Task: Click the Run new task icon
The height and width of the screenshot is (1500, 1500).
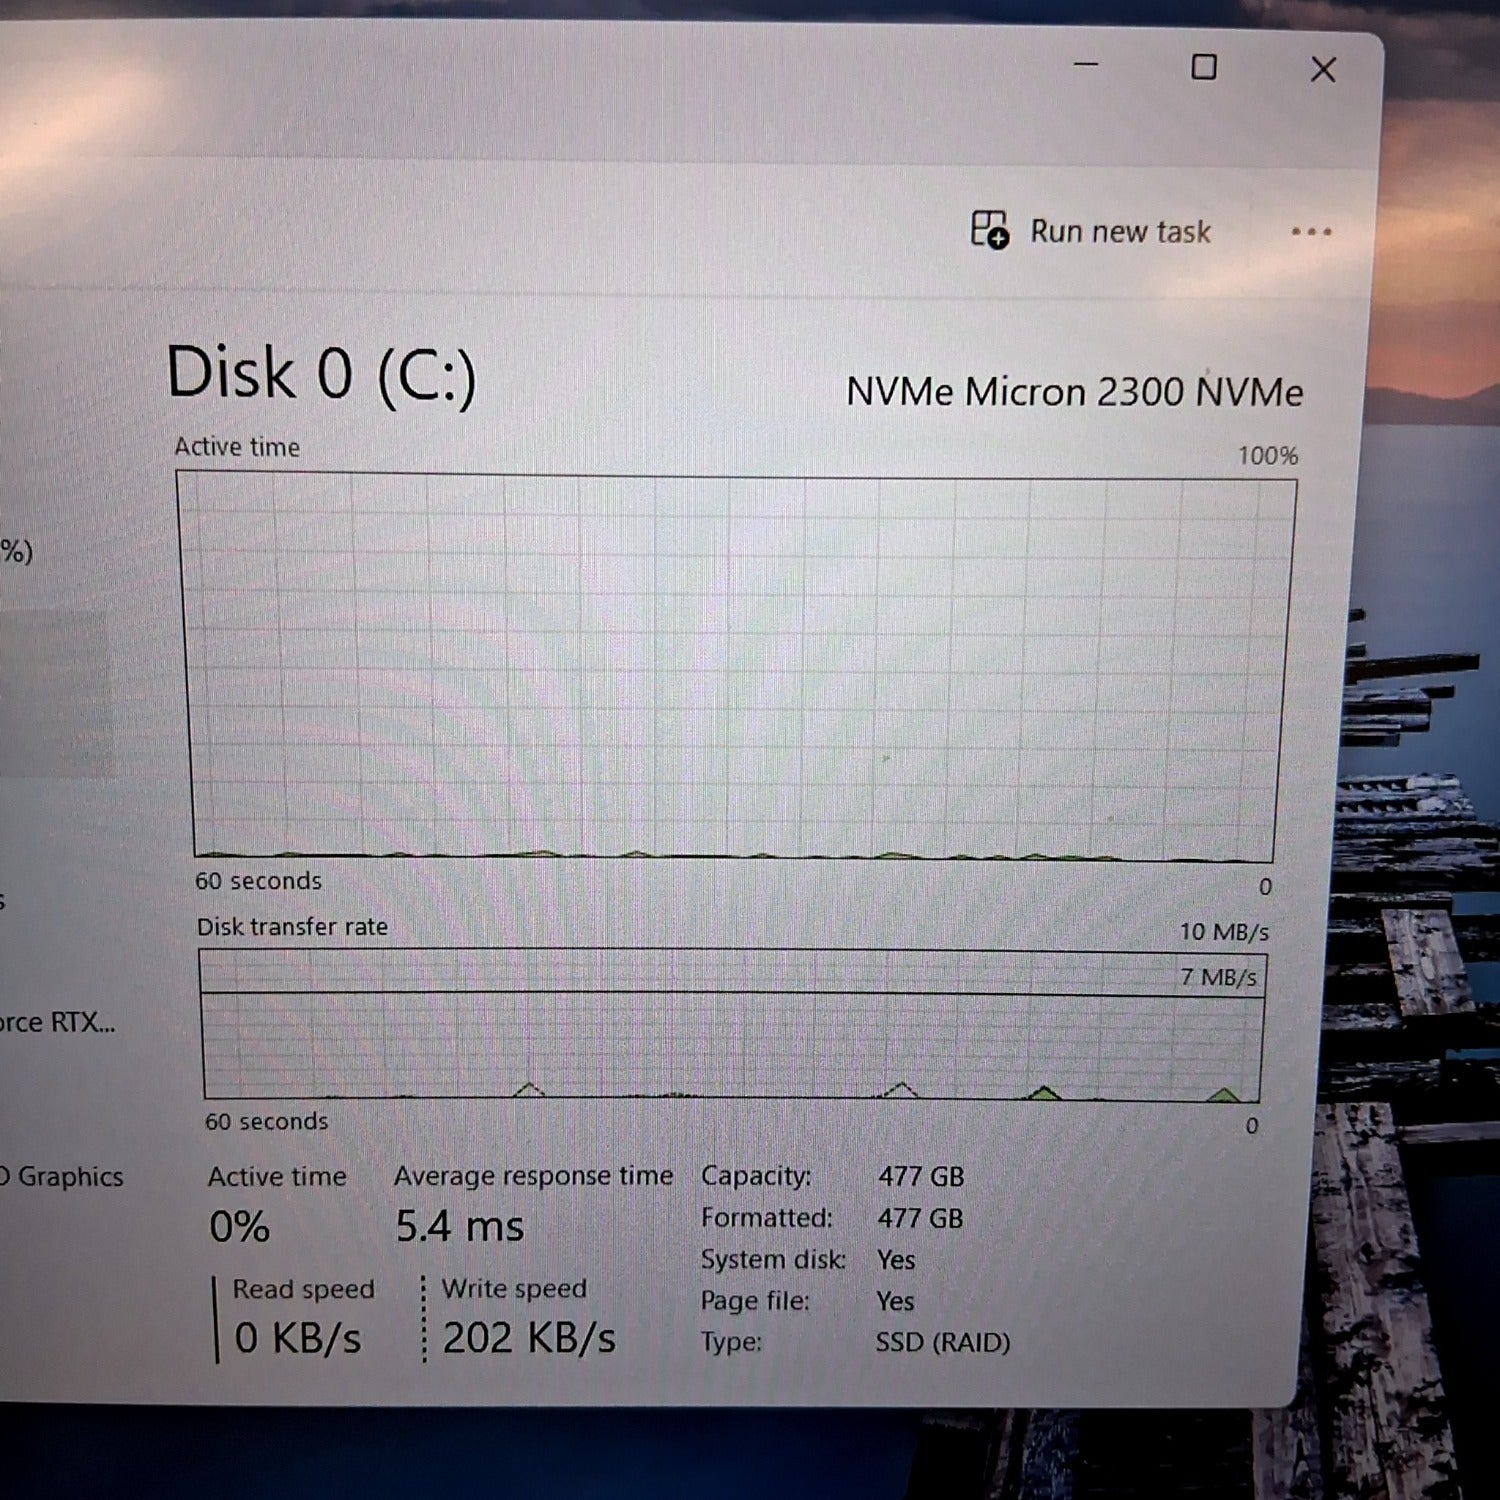Action: click(990, 231)
